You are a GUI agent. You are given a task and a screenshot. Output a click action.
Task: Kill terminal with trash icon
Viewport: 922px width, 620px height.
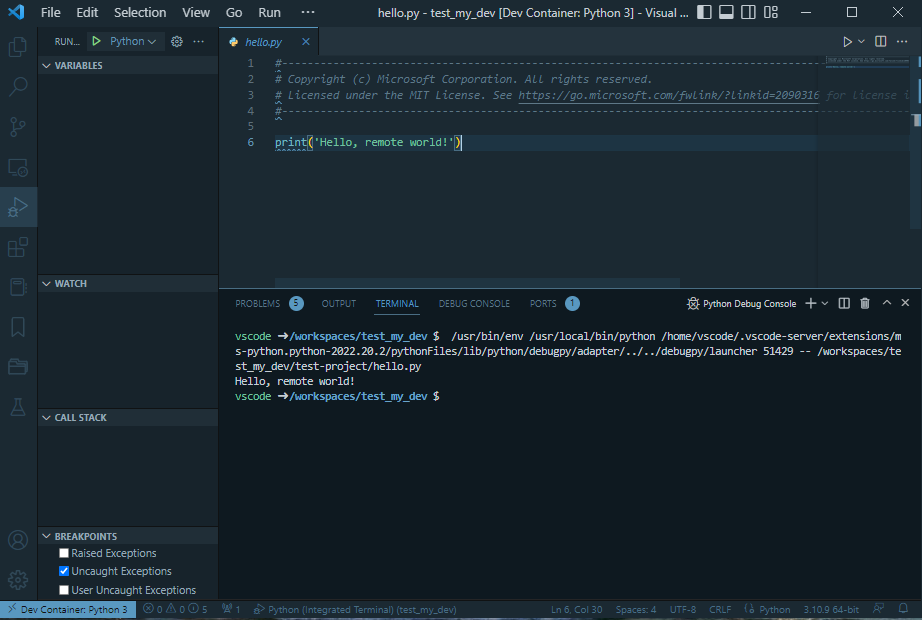(x=864, y=303)
